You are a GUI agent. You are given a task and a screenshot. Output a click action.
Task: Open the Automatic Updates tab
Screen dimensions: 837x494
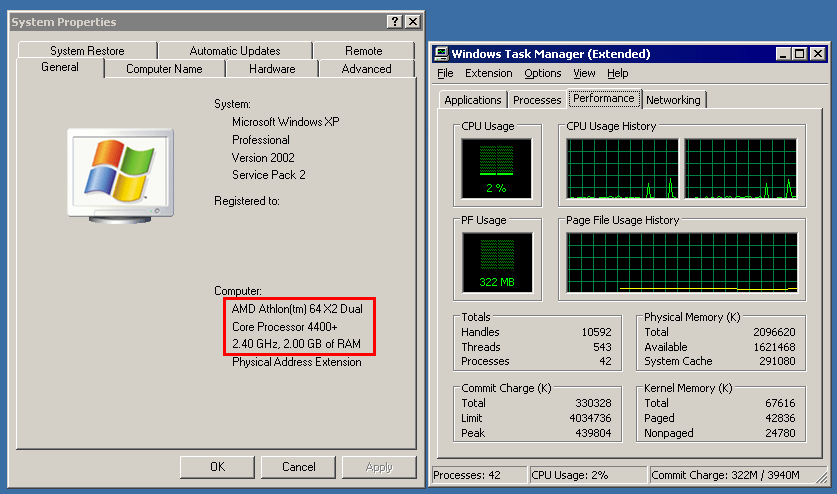tap(235, 51)
